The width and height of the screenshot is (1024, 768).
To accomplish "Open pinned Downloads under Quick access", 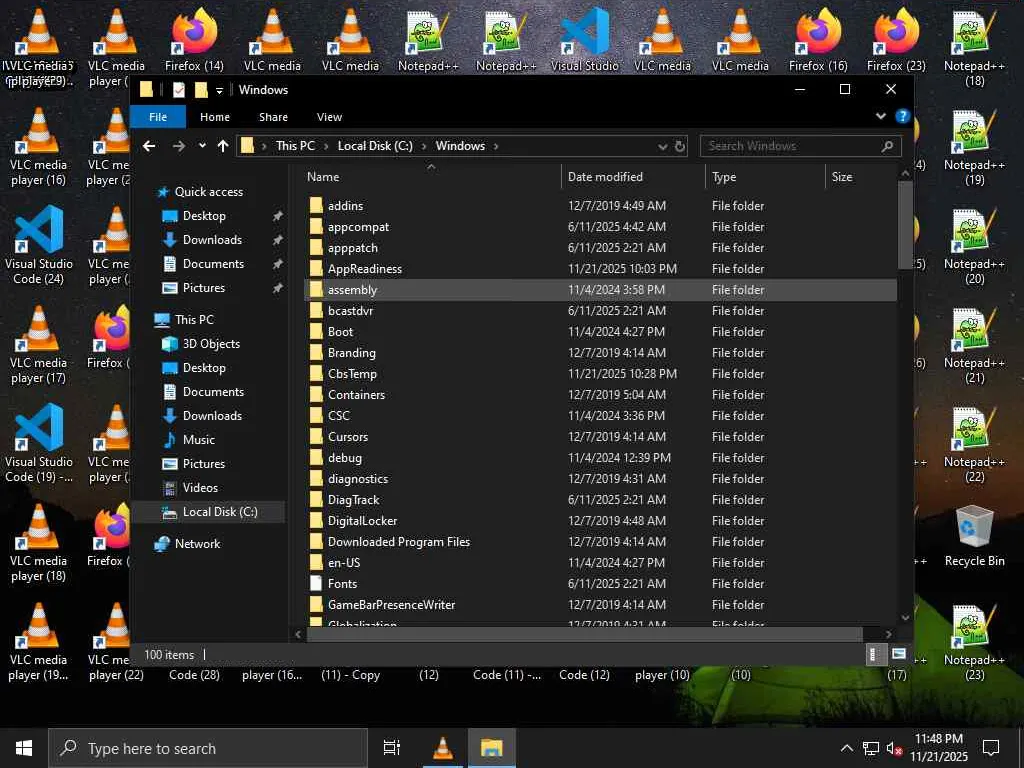I will pyautogui.click(x=212, y=240).
